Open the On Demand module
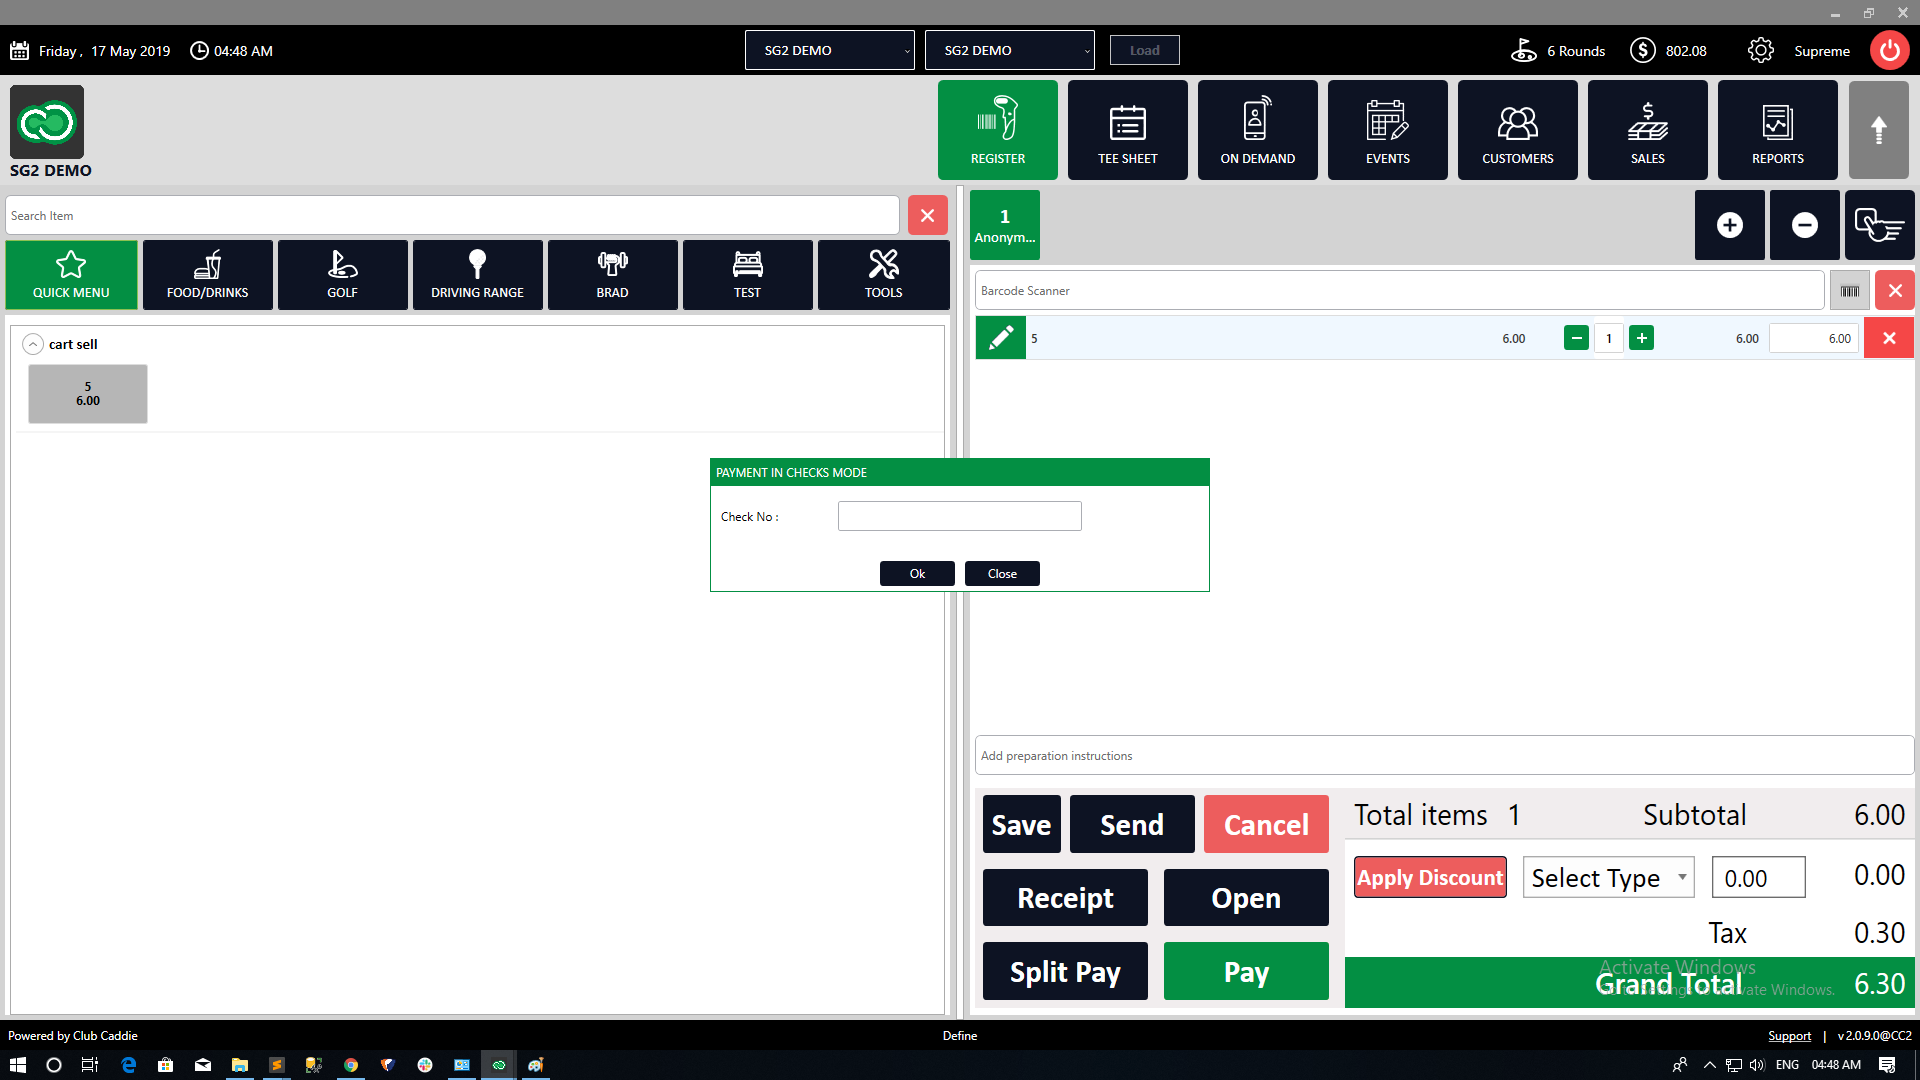The width and height of the screenshot is (1920, 1080). click(1257, 130)
